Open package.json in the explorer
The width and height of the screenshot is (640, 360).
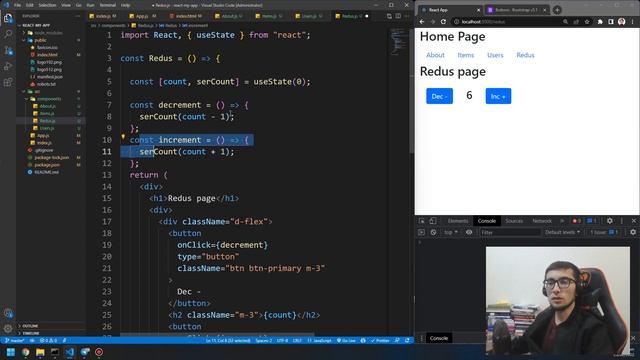[x=47, y=165]
